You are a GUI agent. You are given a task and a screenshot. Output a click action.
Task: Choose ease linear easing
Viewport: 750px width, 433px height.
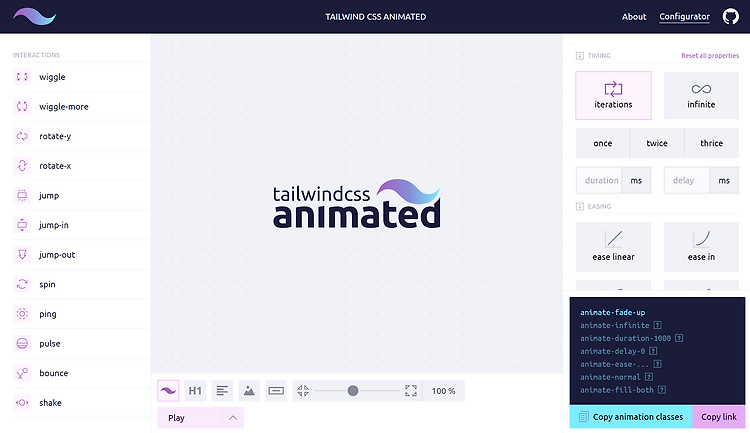point(613,247)
